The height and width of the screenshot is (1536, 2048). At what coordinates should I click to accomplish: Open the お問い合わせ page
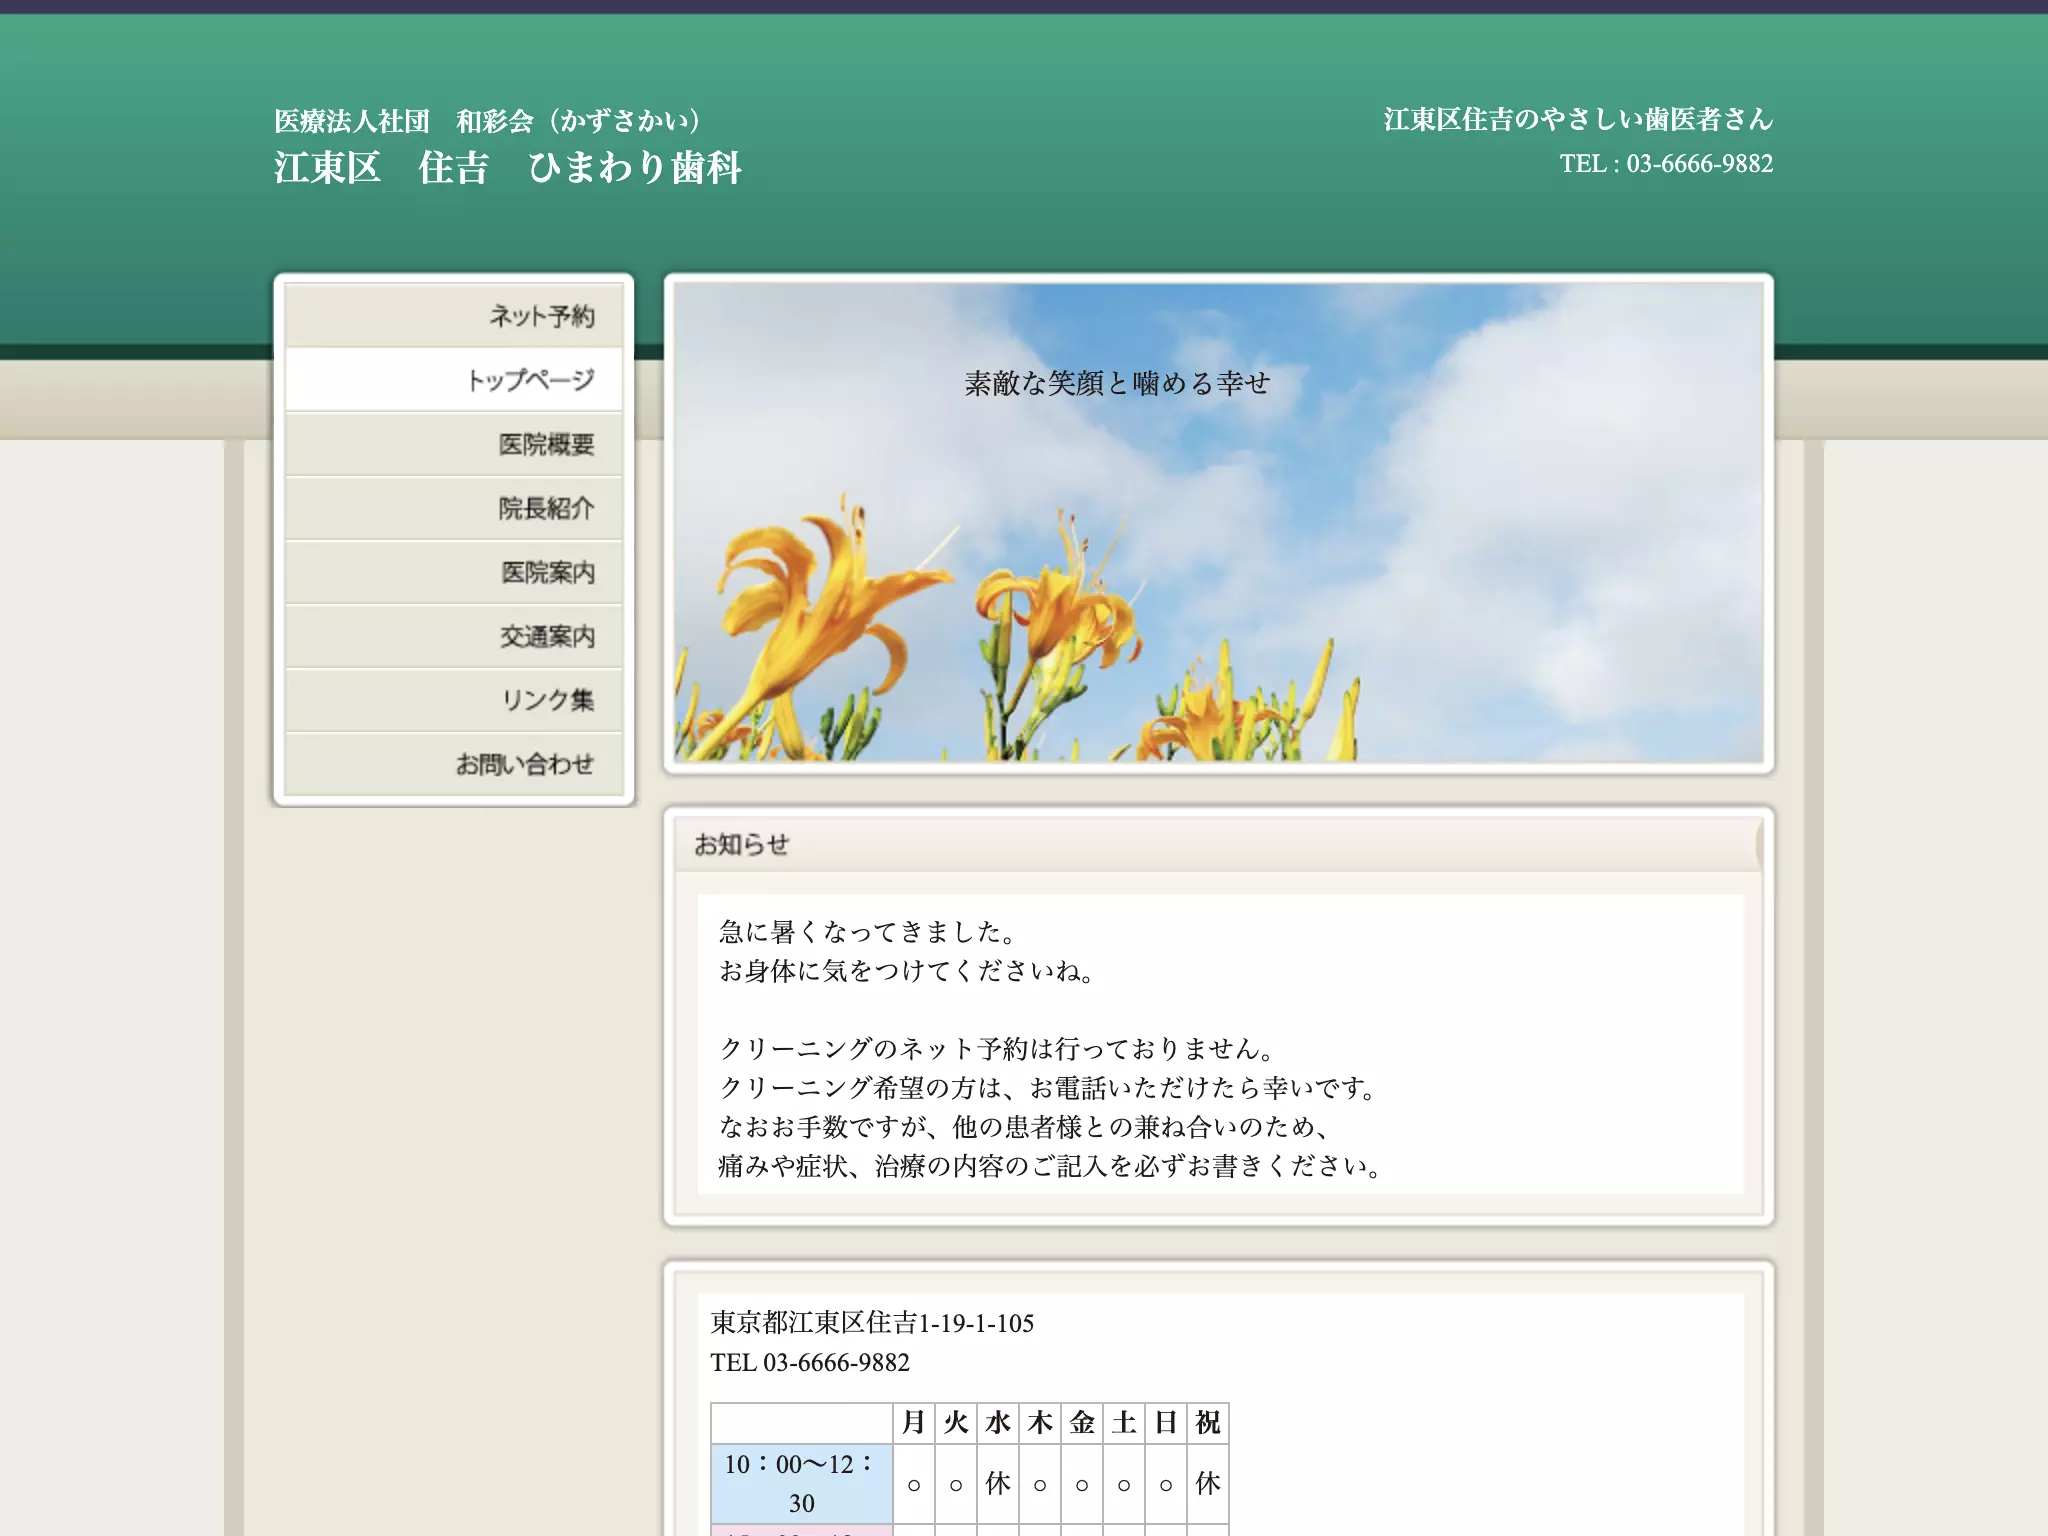(x=453, y=763)
